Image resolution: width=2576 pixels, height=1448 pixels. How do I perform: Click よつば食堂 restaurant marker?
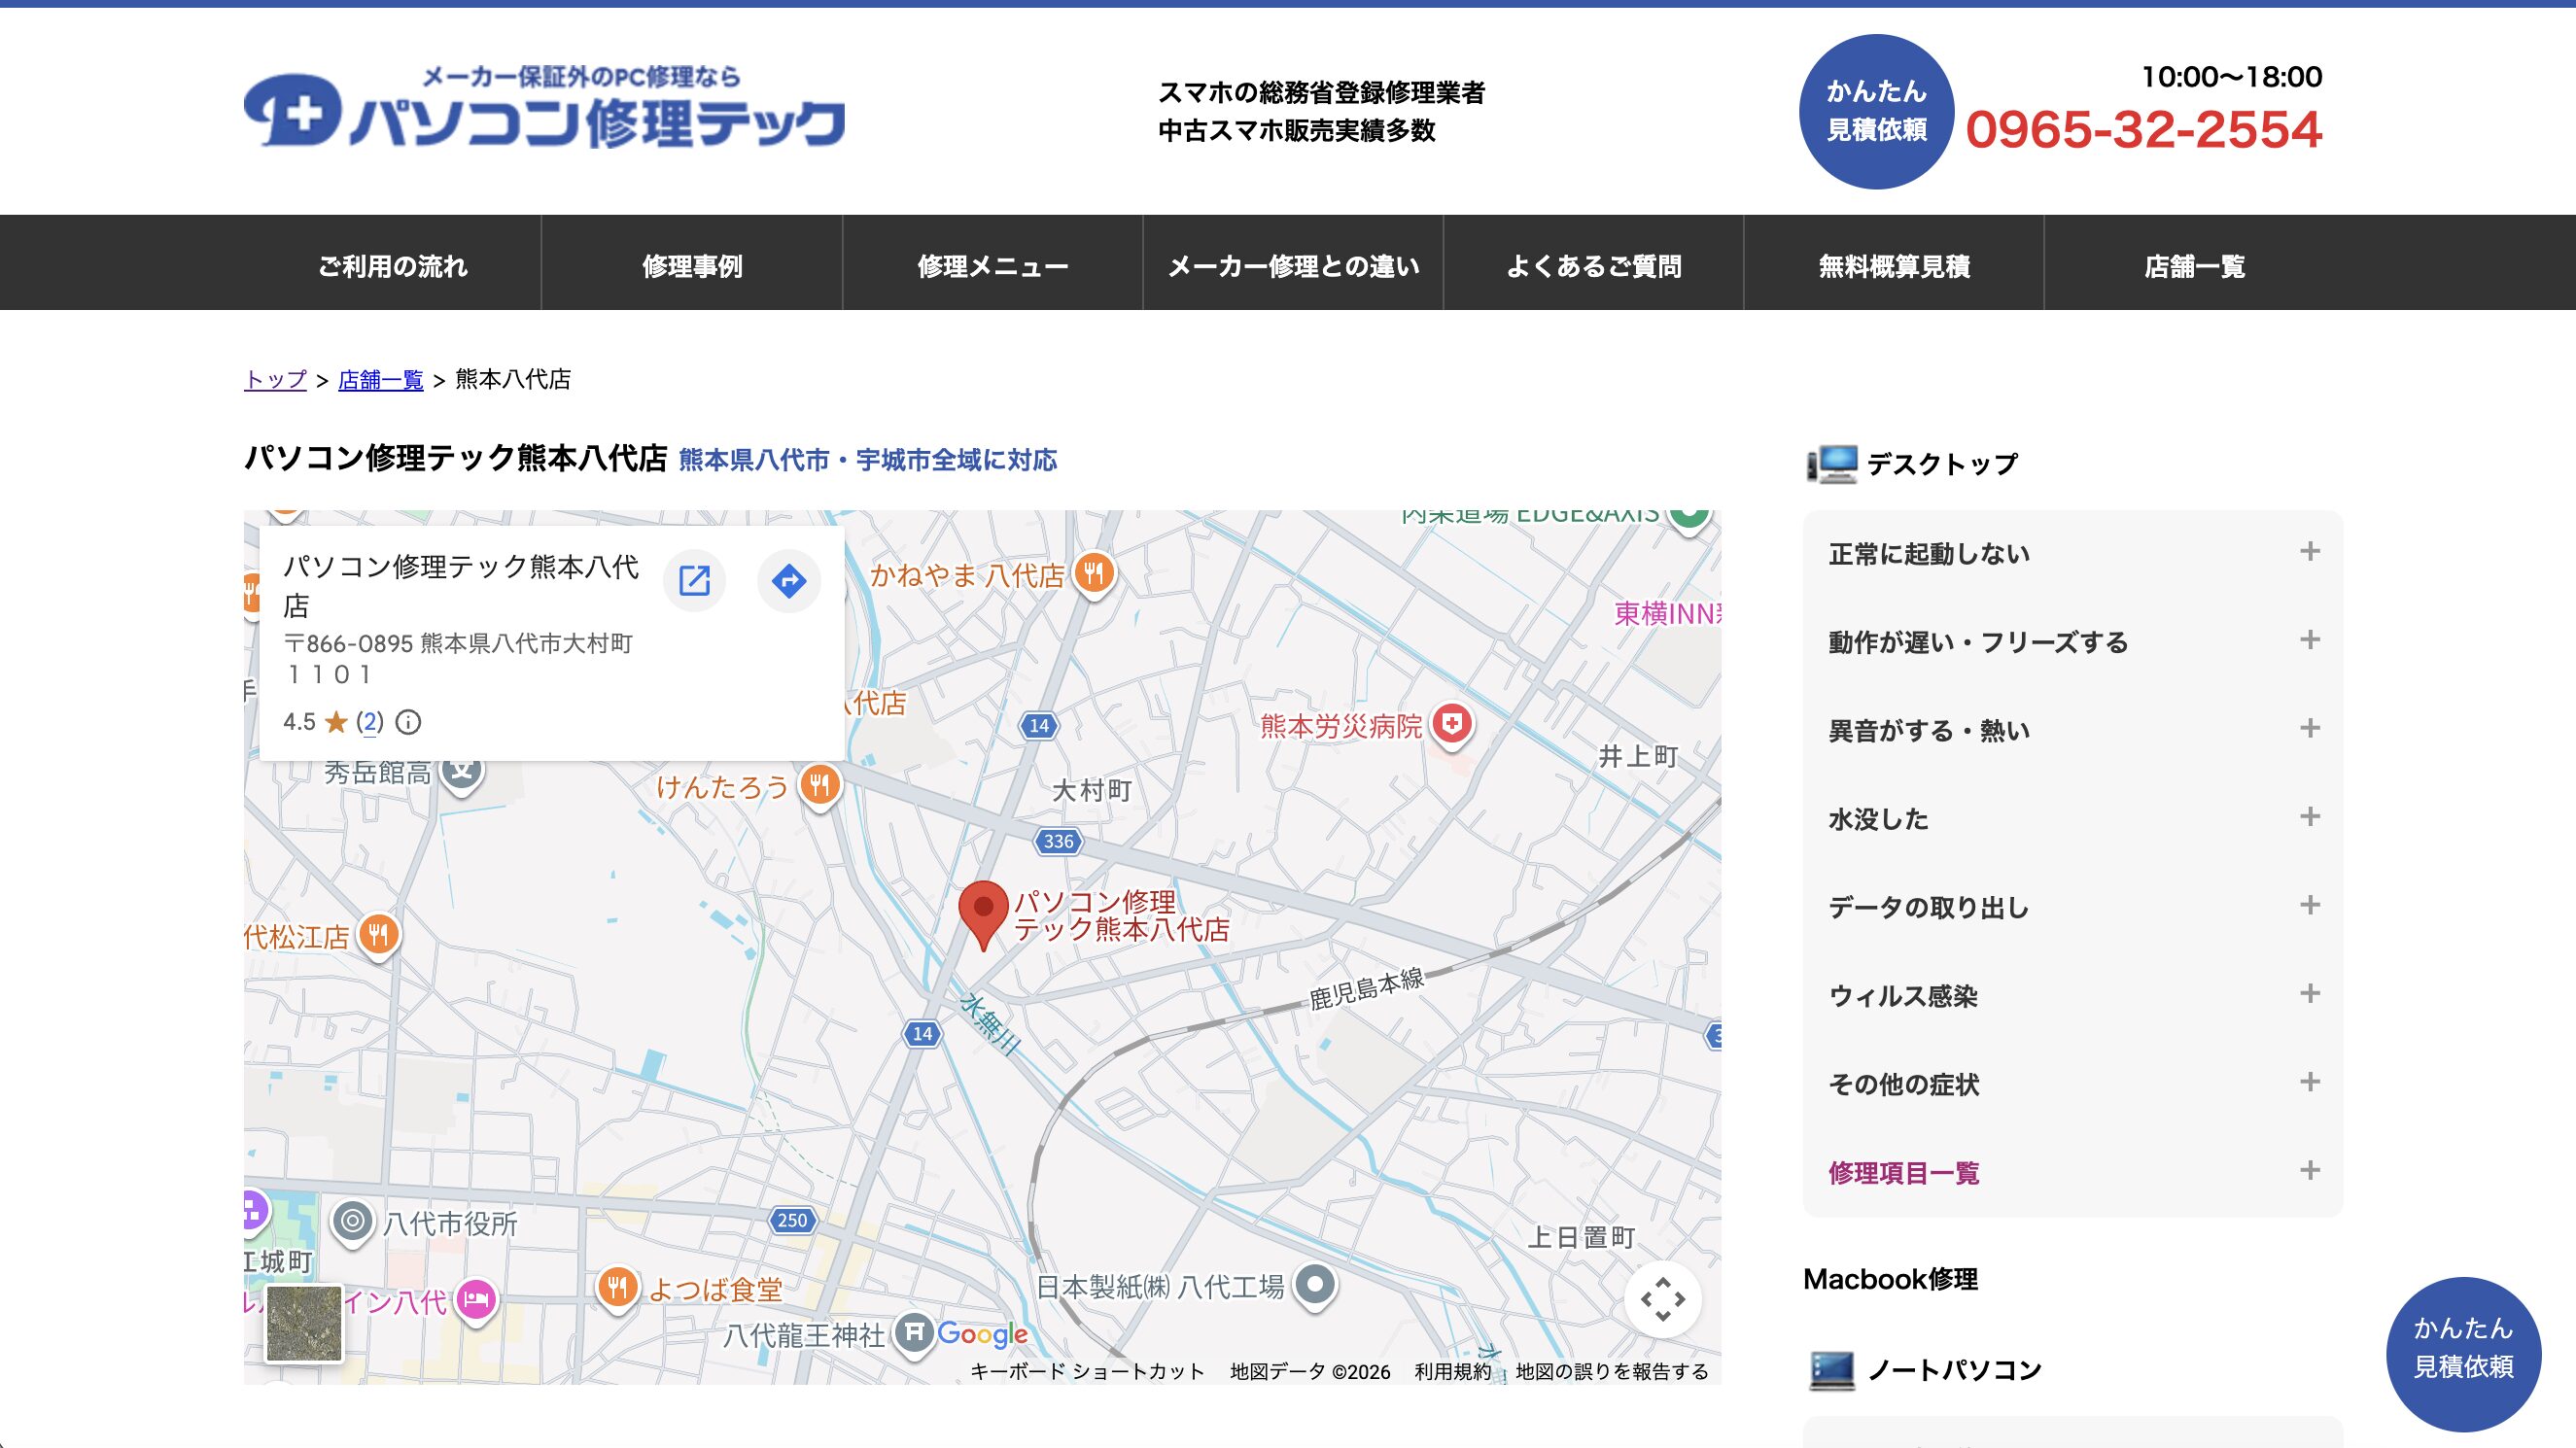(618, 1288)
